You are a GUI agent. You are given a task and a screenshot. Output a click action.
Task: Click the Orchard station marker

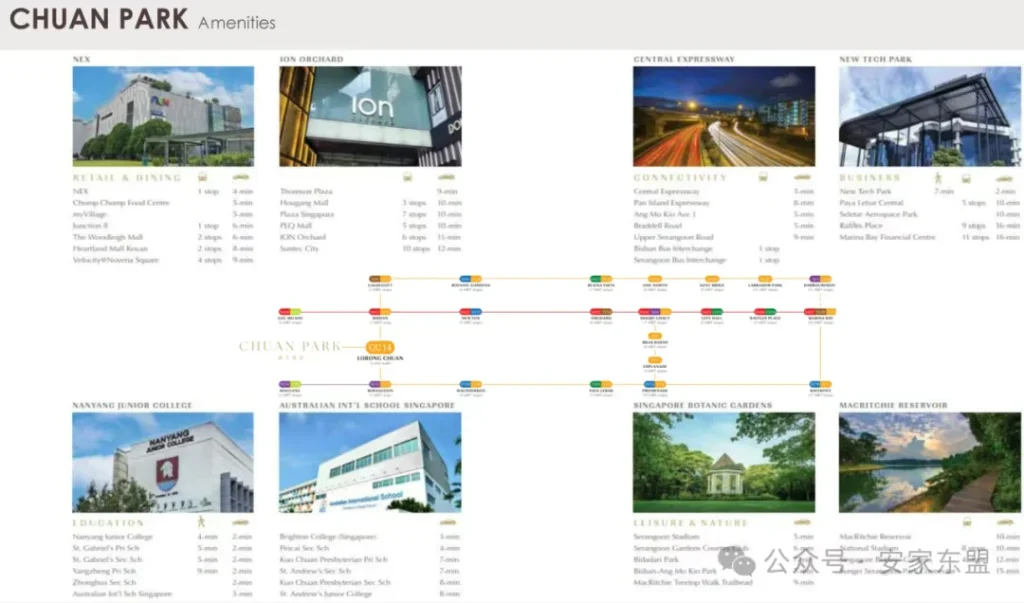pyautogui.click(x=601, y=312)
